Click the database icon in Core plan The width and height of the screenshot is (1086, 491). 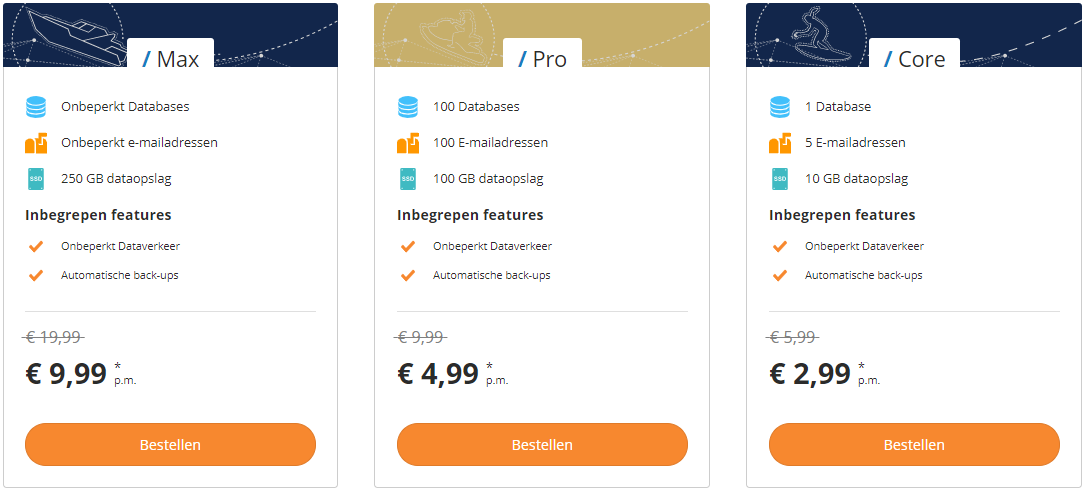780,107
